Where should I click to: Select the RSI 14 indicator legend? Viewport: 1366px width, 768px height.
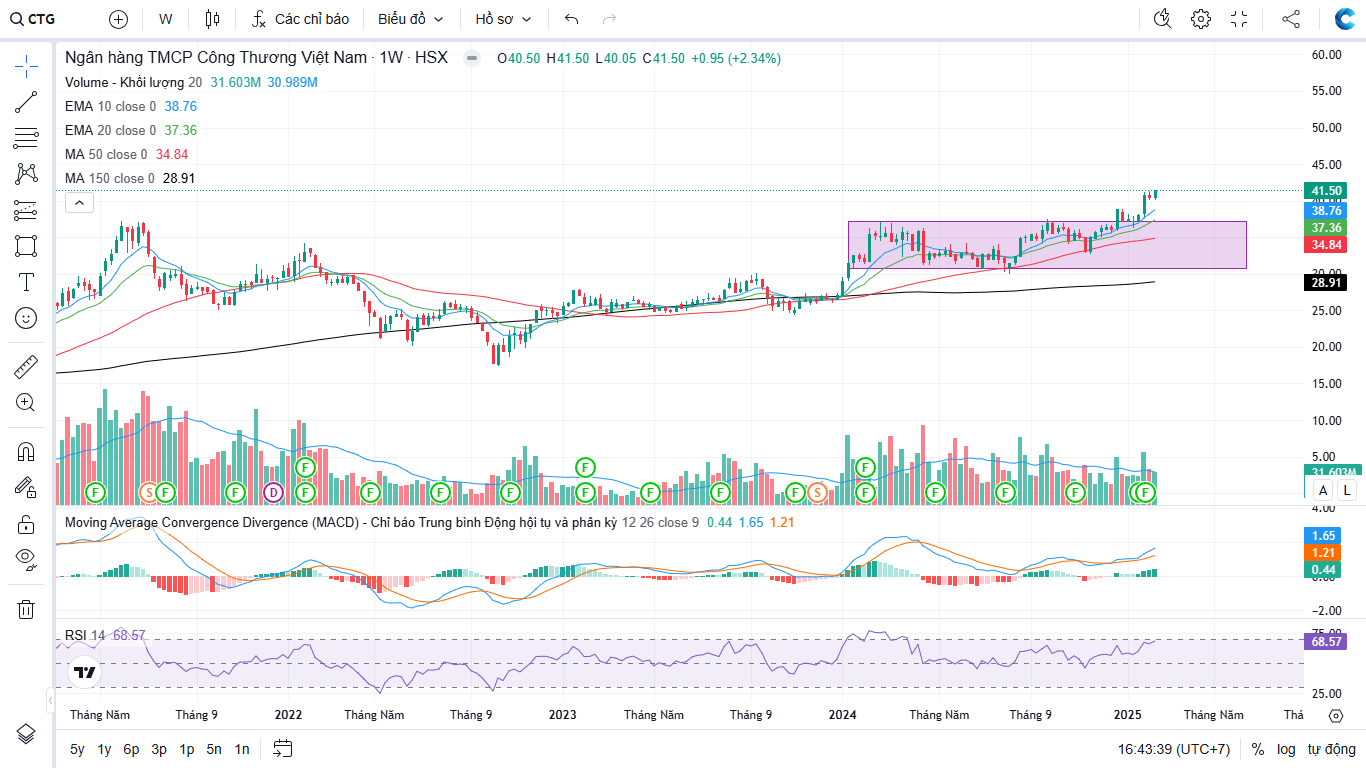(85, 635)
